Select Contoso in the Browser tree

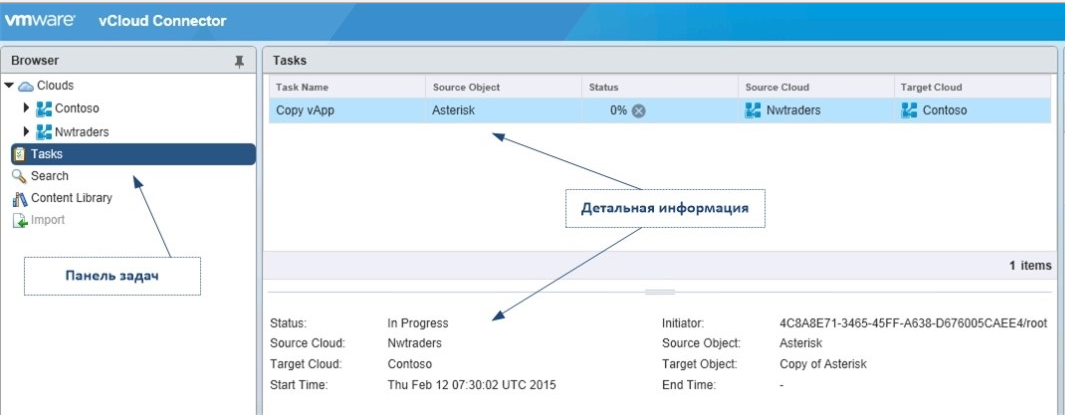point(77,108)
